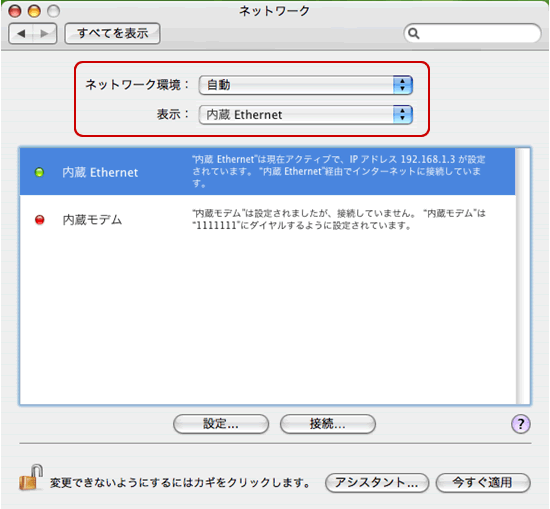This screenshot has height=509, width=550.
Task: Click the yellow minimize window button
Action: (x=34, y=11)
